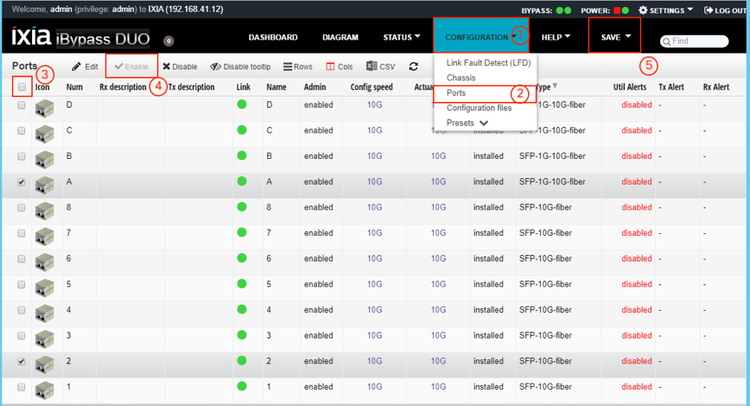Uncheck the box for port 2
750x406 pixels.
[x=21, y=362]
